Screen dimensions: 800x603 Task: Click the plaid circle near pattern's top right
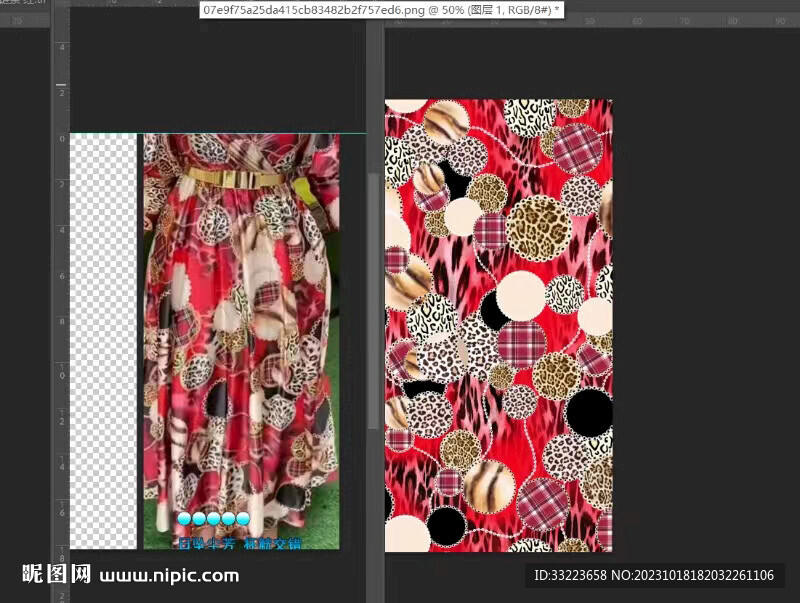click(x=578, y=148)
